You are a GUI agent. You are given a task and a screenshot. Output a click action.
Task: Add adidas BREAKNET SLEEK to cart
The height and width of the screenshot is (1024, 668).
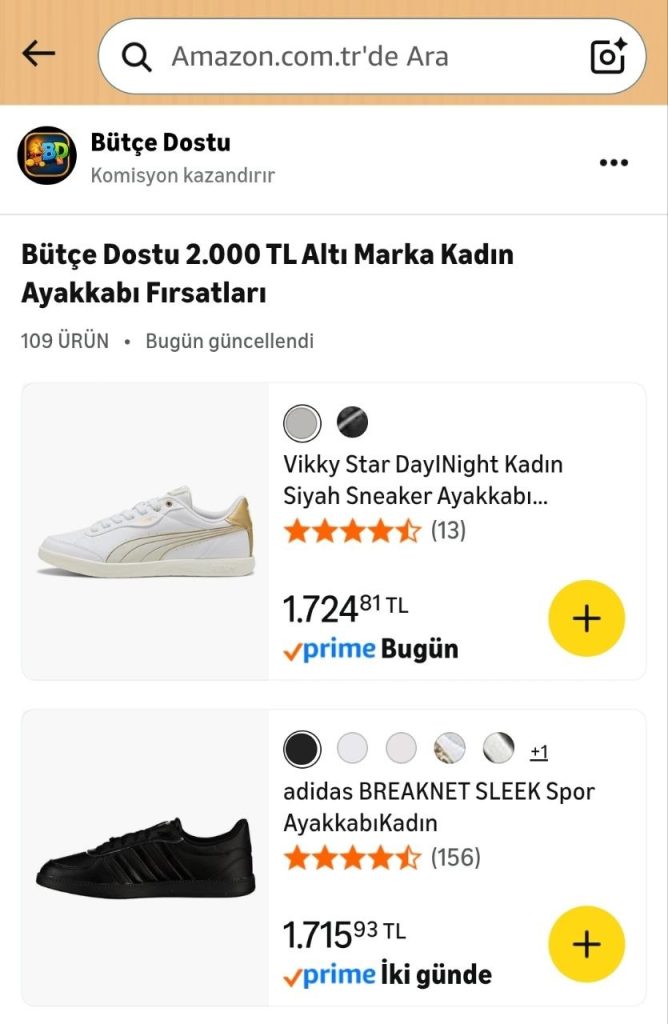pyautogui.click(x=586, y=945)
